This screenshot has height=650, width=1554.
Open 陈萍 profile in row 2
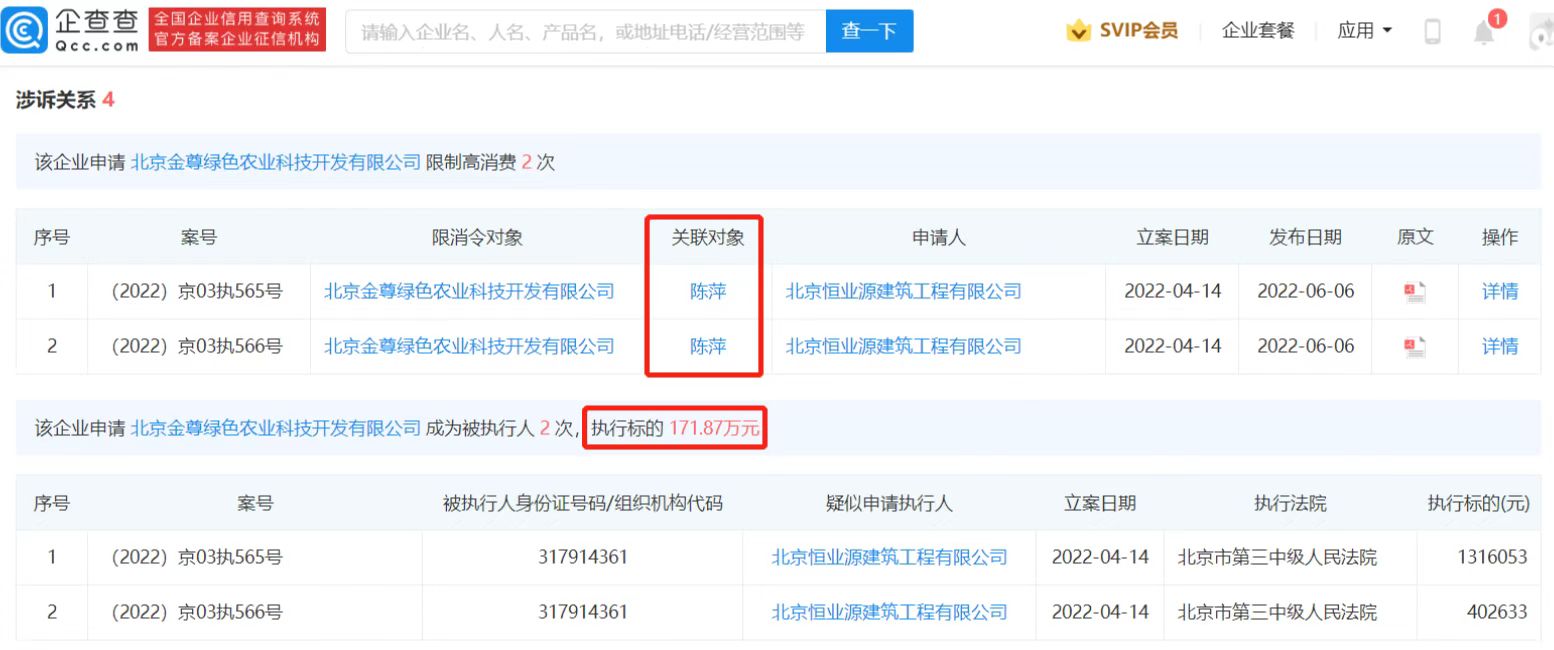708,346
